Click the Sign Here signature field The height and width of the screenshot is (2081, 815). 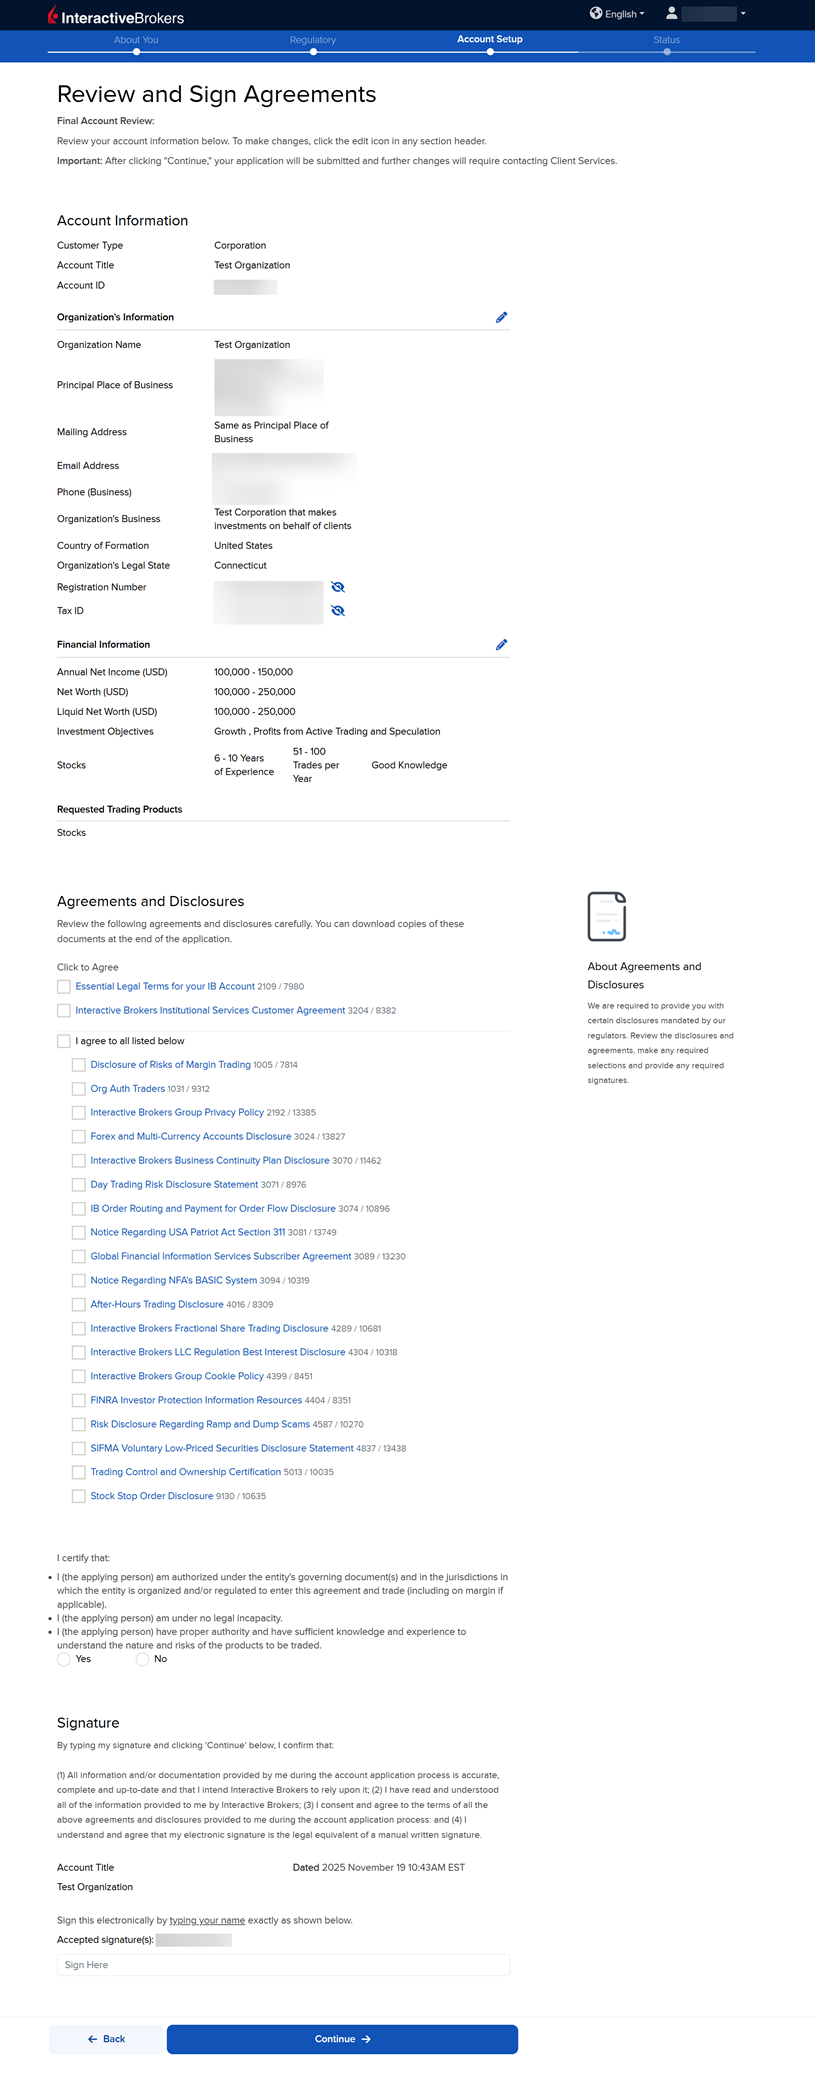283,1965
